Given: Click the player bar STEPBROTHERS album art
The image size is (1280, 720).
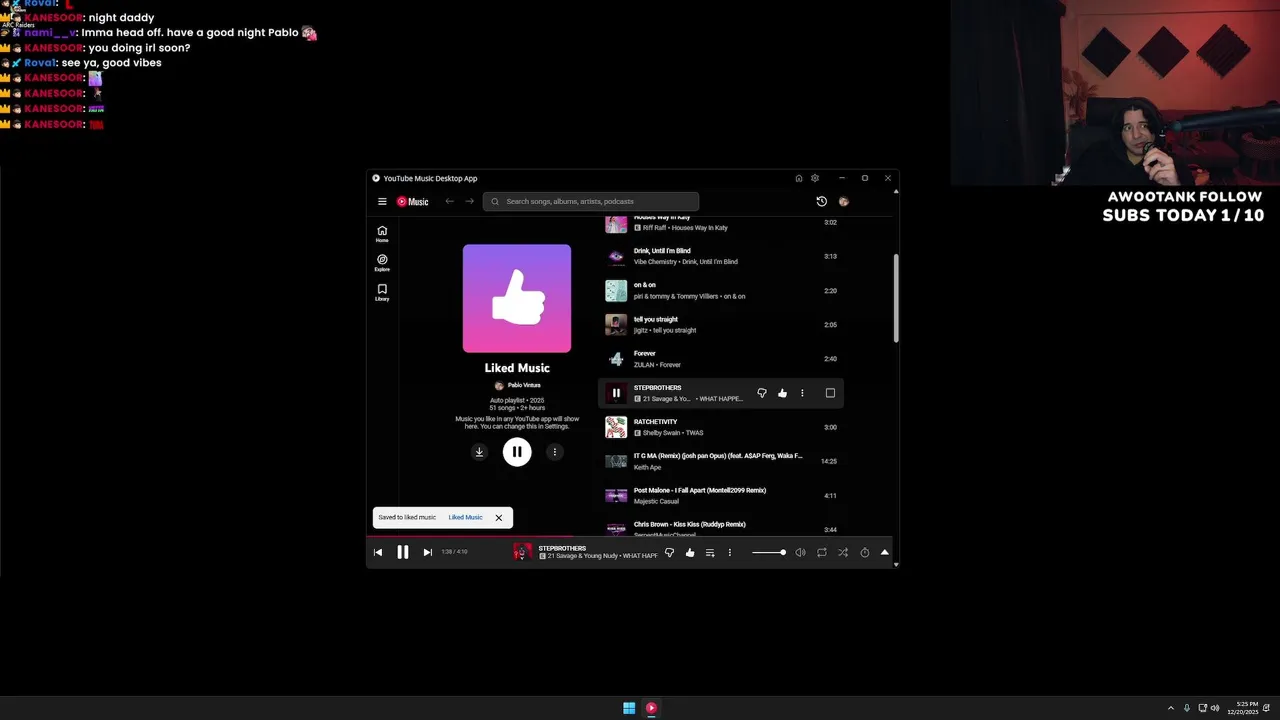Looking at the screenshot, I should coord(522,552).
